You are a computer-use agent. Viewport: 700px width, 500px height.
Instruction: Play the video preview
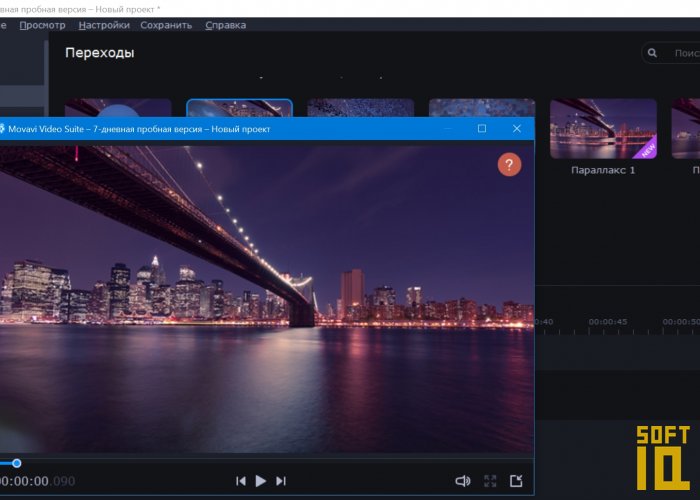[261, 481]
